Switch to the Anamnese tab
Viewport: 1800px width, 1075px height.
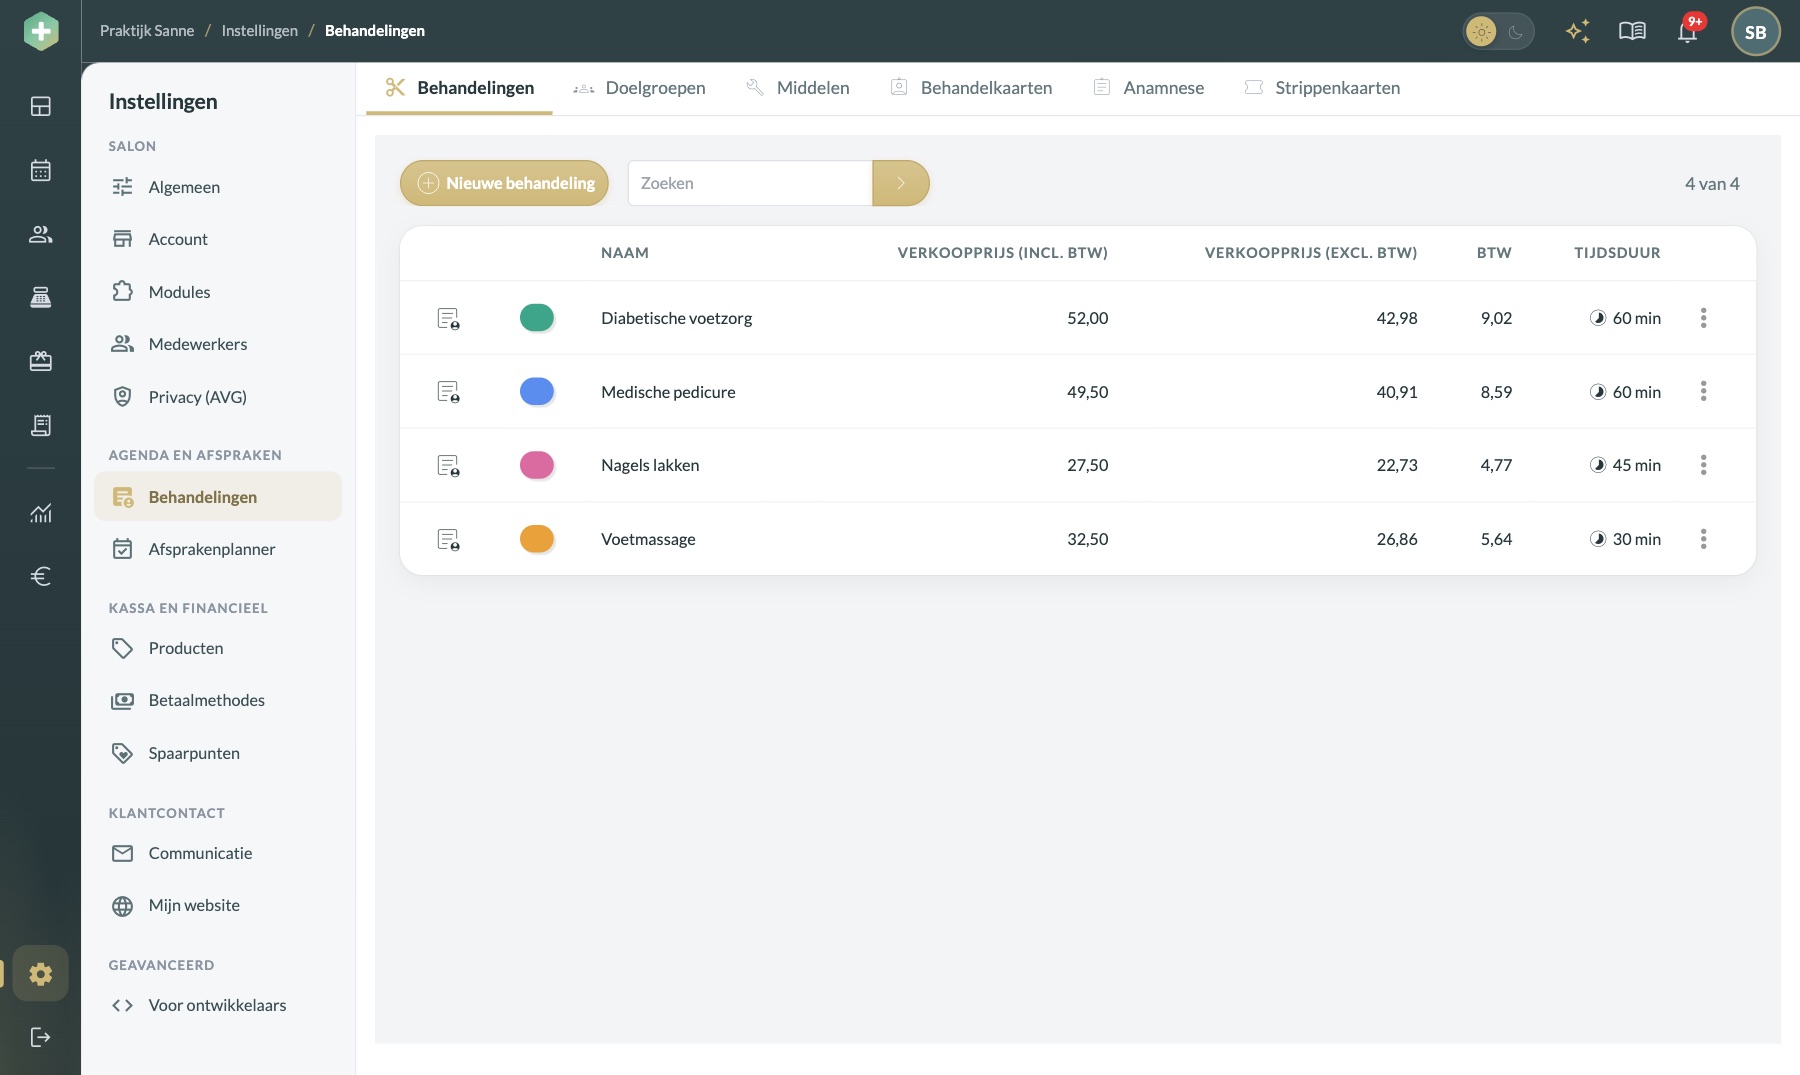coord(1148,88)
